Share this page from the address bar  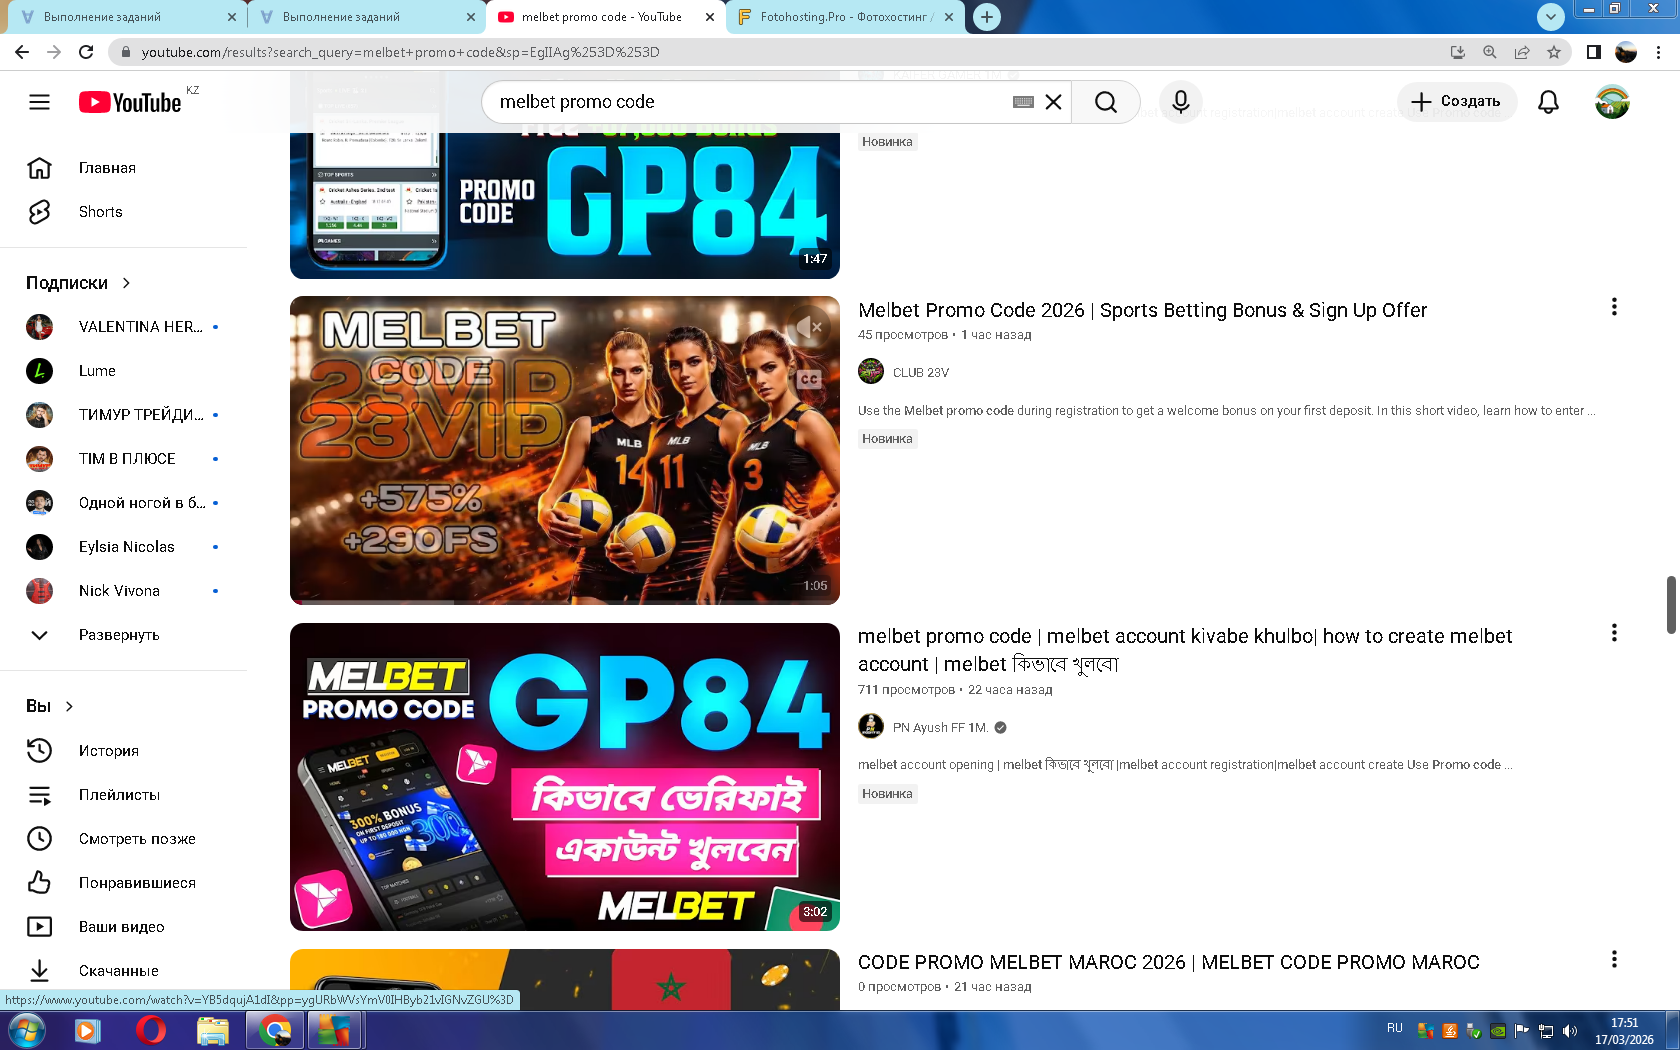pyautogui.click(x=1522, y=52)
